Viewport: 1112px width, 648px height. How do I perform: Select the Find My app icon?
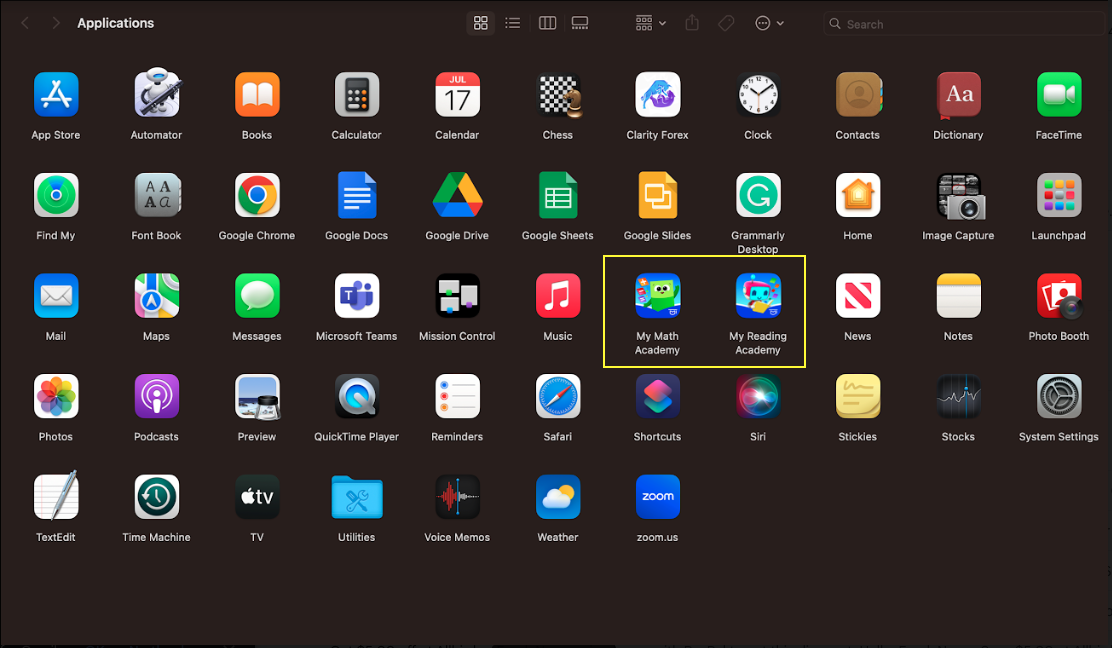(x=56, y=195)
